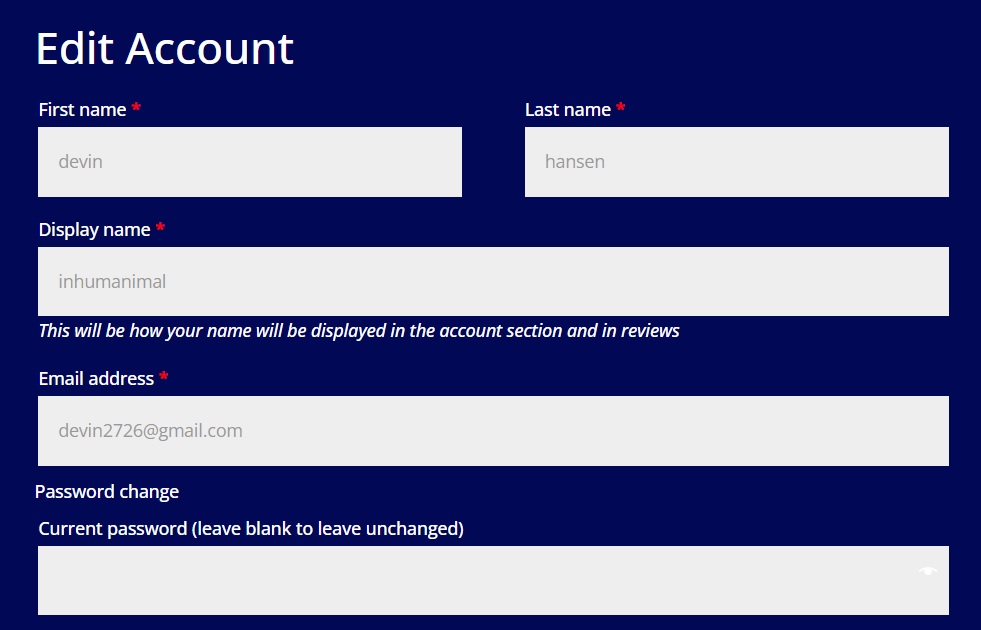
Task: Click the devin2726@gmail.com text
Action: tap(150, 430)
